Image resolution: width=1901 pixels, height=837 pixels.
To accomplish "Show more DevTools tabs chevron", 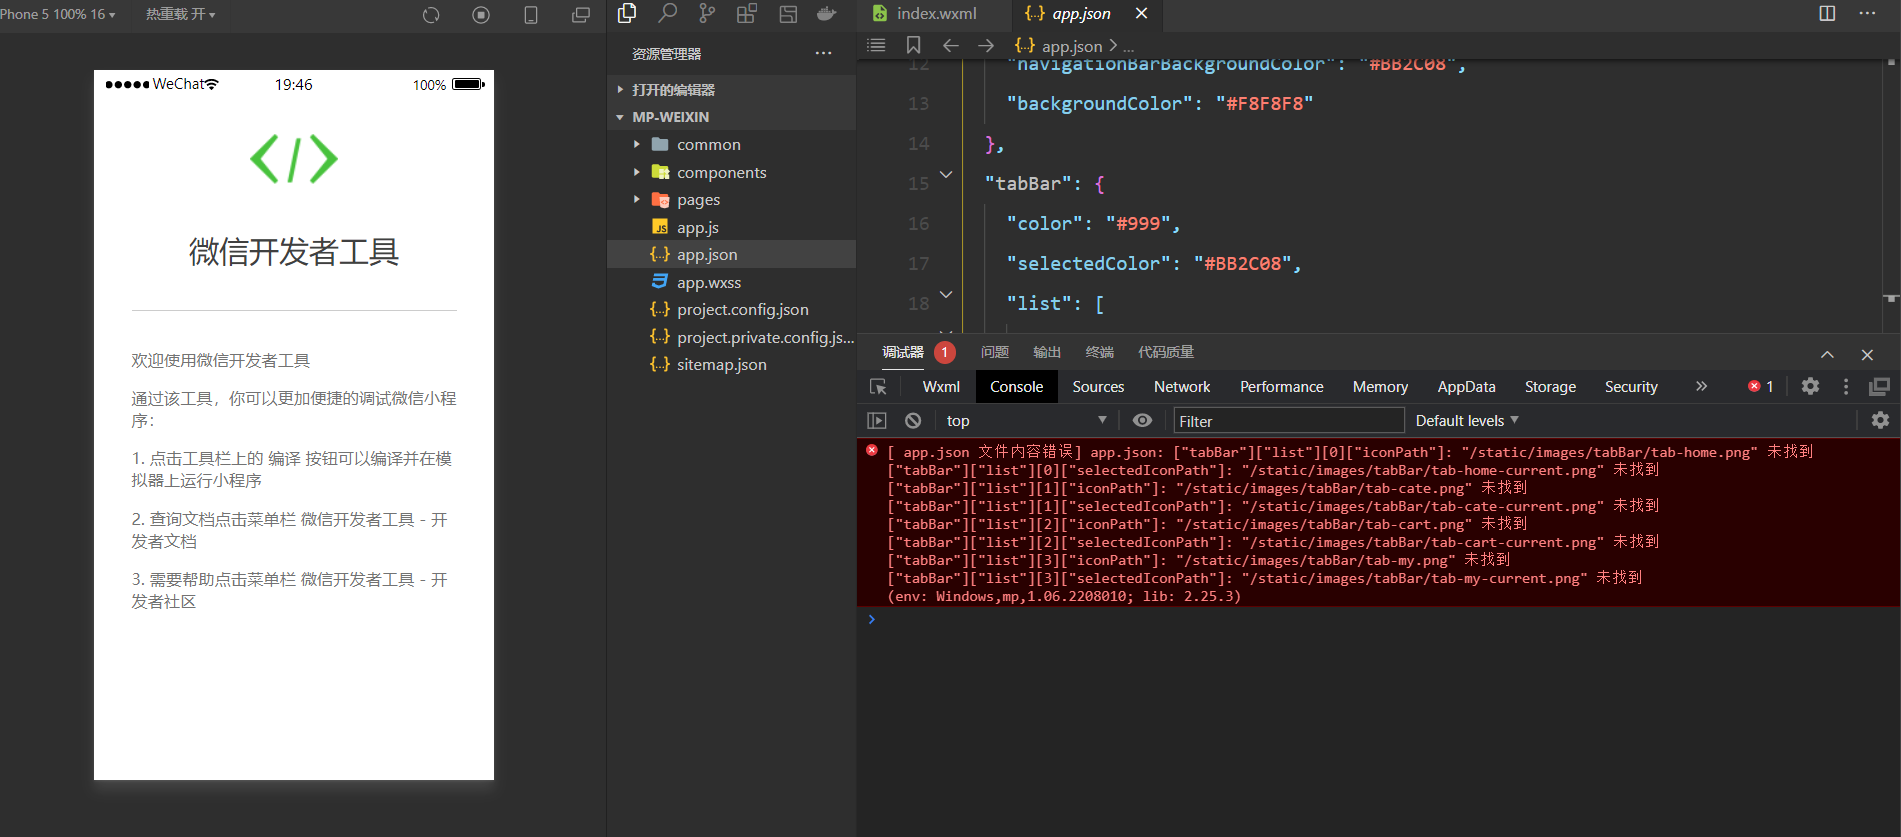I will pyautogui.click(x=1701, y=386).
